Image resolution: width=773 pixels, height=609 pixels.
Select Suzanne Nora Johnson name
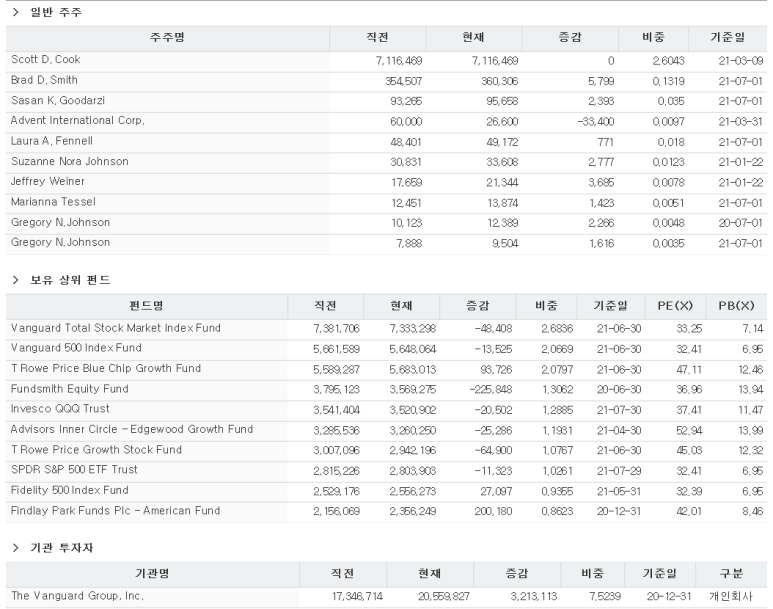70,162
